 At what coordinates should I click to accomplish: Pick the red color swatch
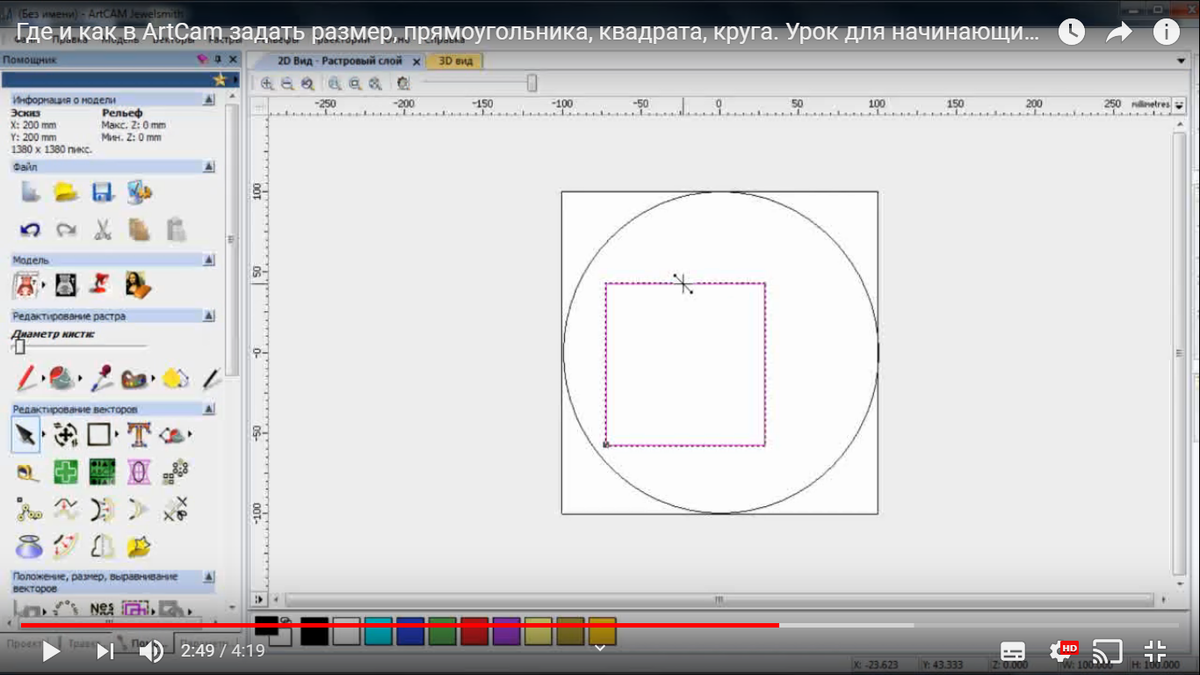474,631
